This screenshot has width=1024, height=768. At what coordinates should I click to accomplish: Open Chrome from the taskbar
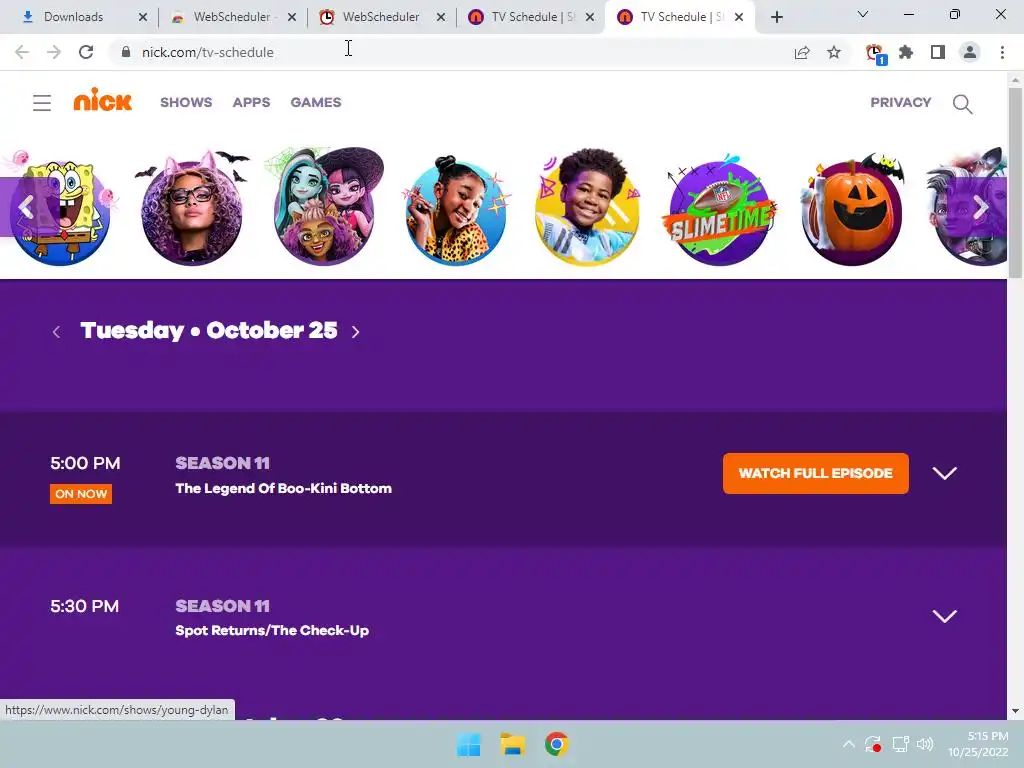(x=556, y=744)
